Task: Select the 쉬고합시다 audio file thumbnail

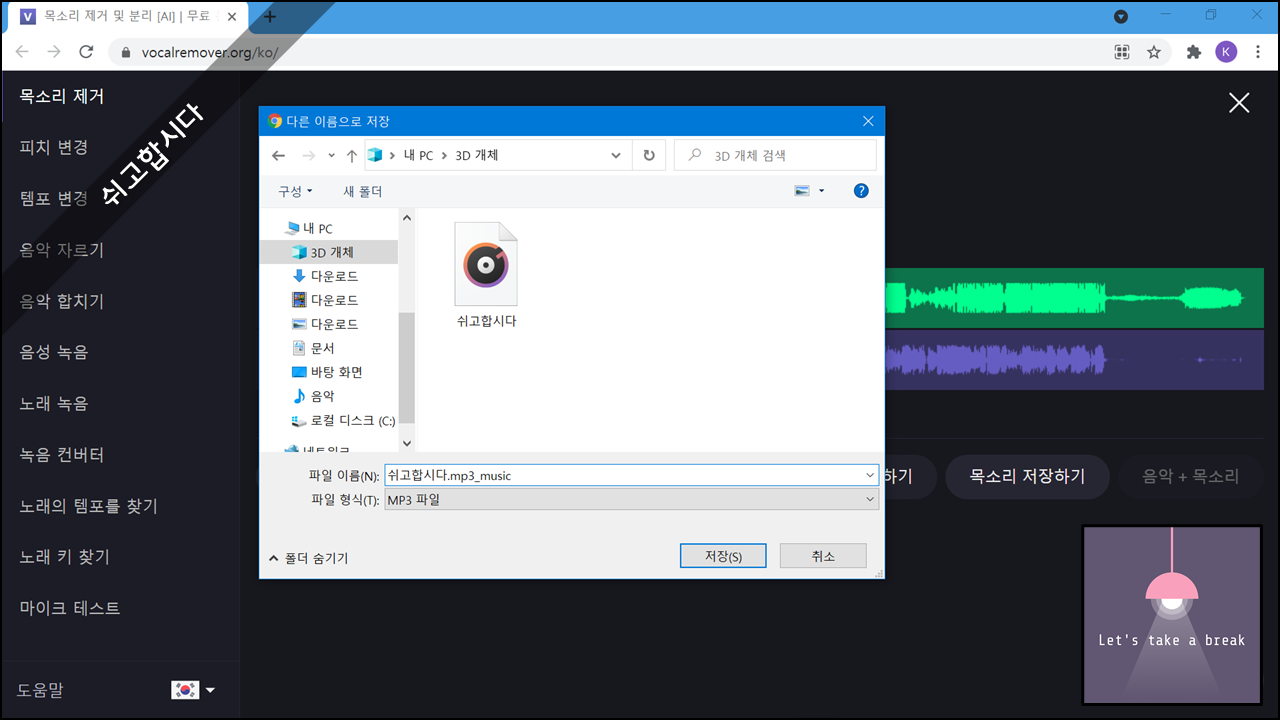Action: 486,275
